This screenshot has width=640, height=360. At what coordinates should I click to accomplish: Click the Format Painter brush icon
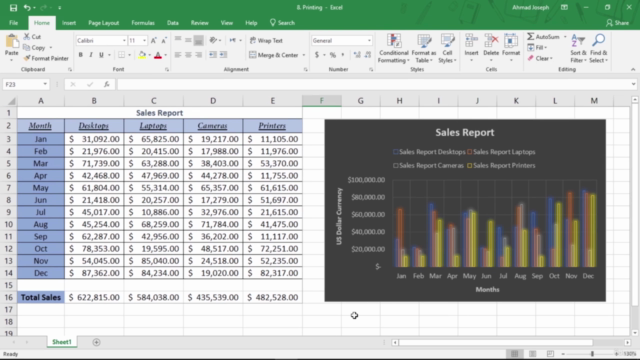click(x=27, y=58)
